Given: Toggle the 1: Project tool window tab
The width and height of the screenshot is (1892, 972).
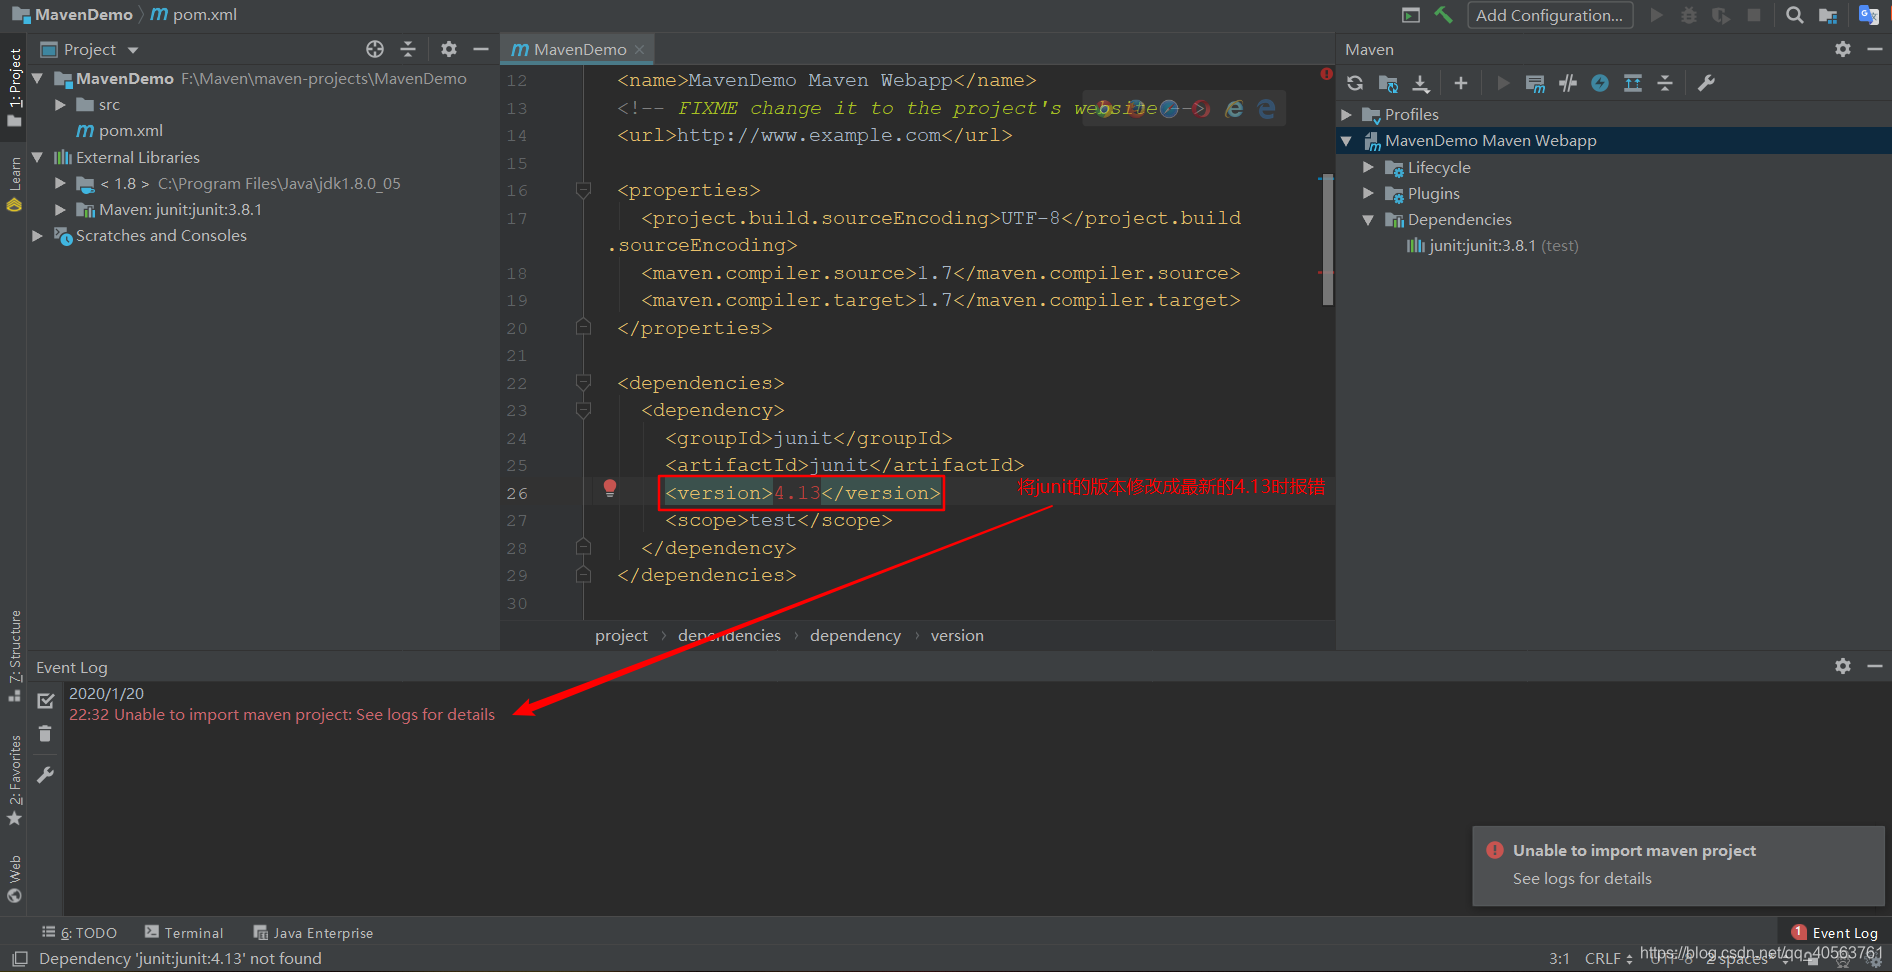Looking at the screenshot, I should tap(14, 86).
